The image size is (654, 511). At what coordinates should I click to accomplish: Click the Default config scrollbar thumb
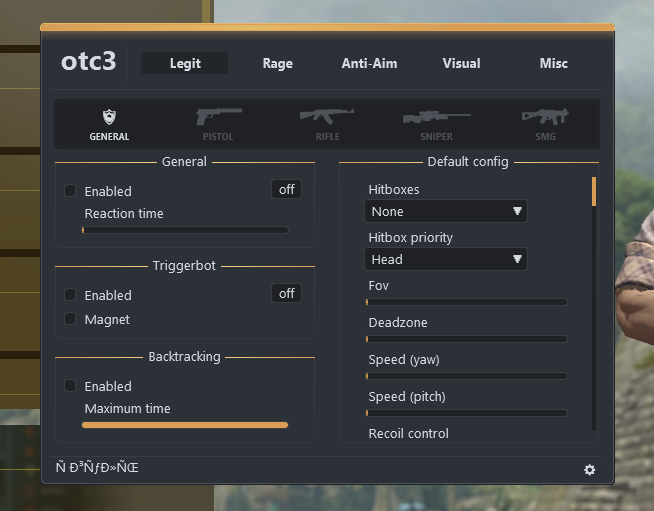594,191
